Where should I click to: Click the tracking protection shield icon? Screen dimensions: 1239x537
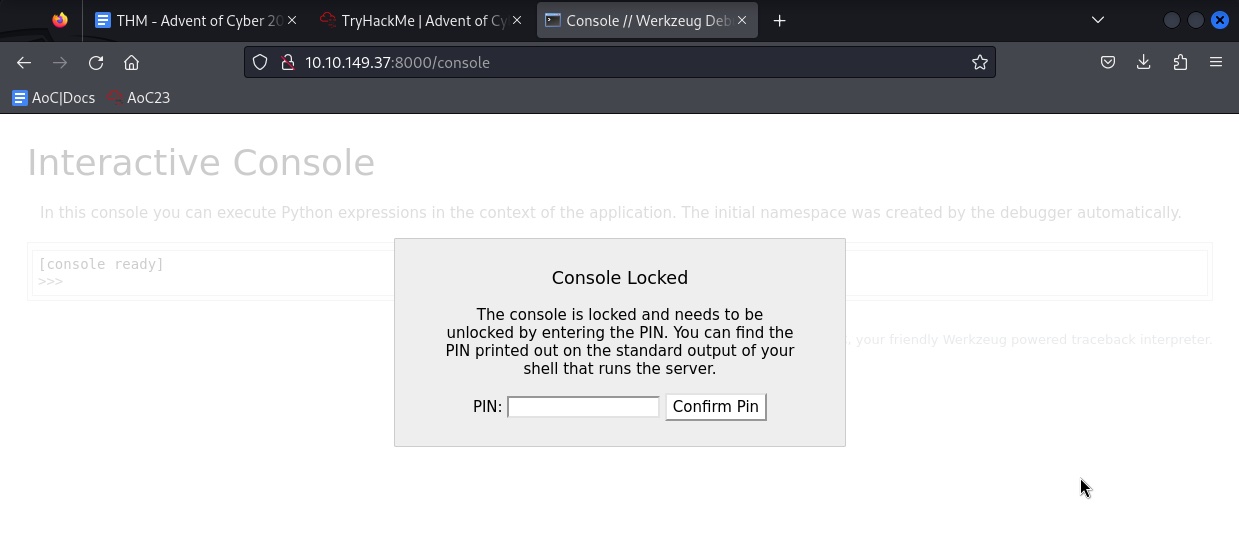click(260, 62)
